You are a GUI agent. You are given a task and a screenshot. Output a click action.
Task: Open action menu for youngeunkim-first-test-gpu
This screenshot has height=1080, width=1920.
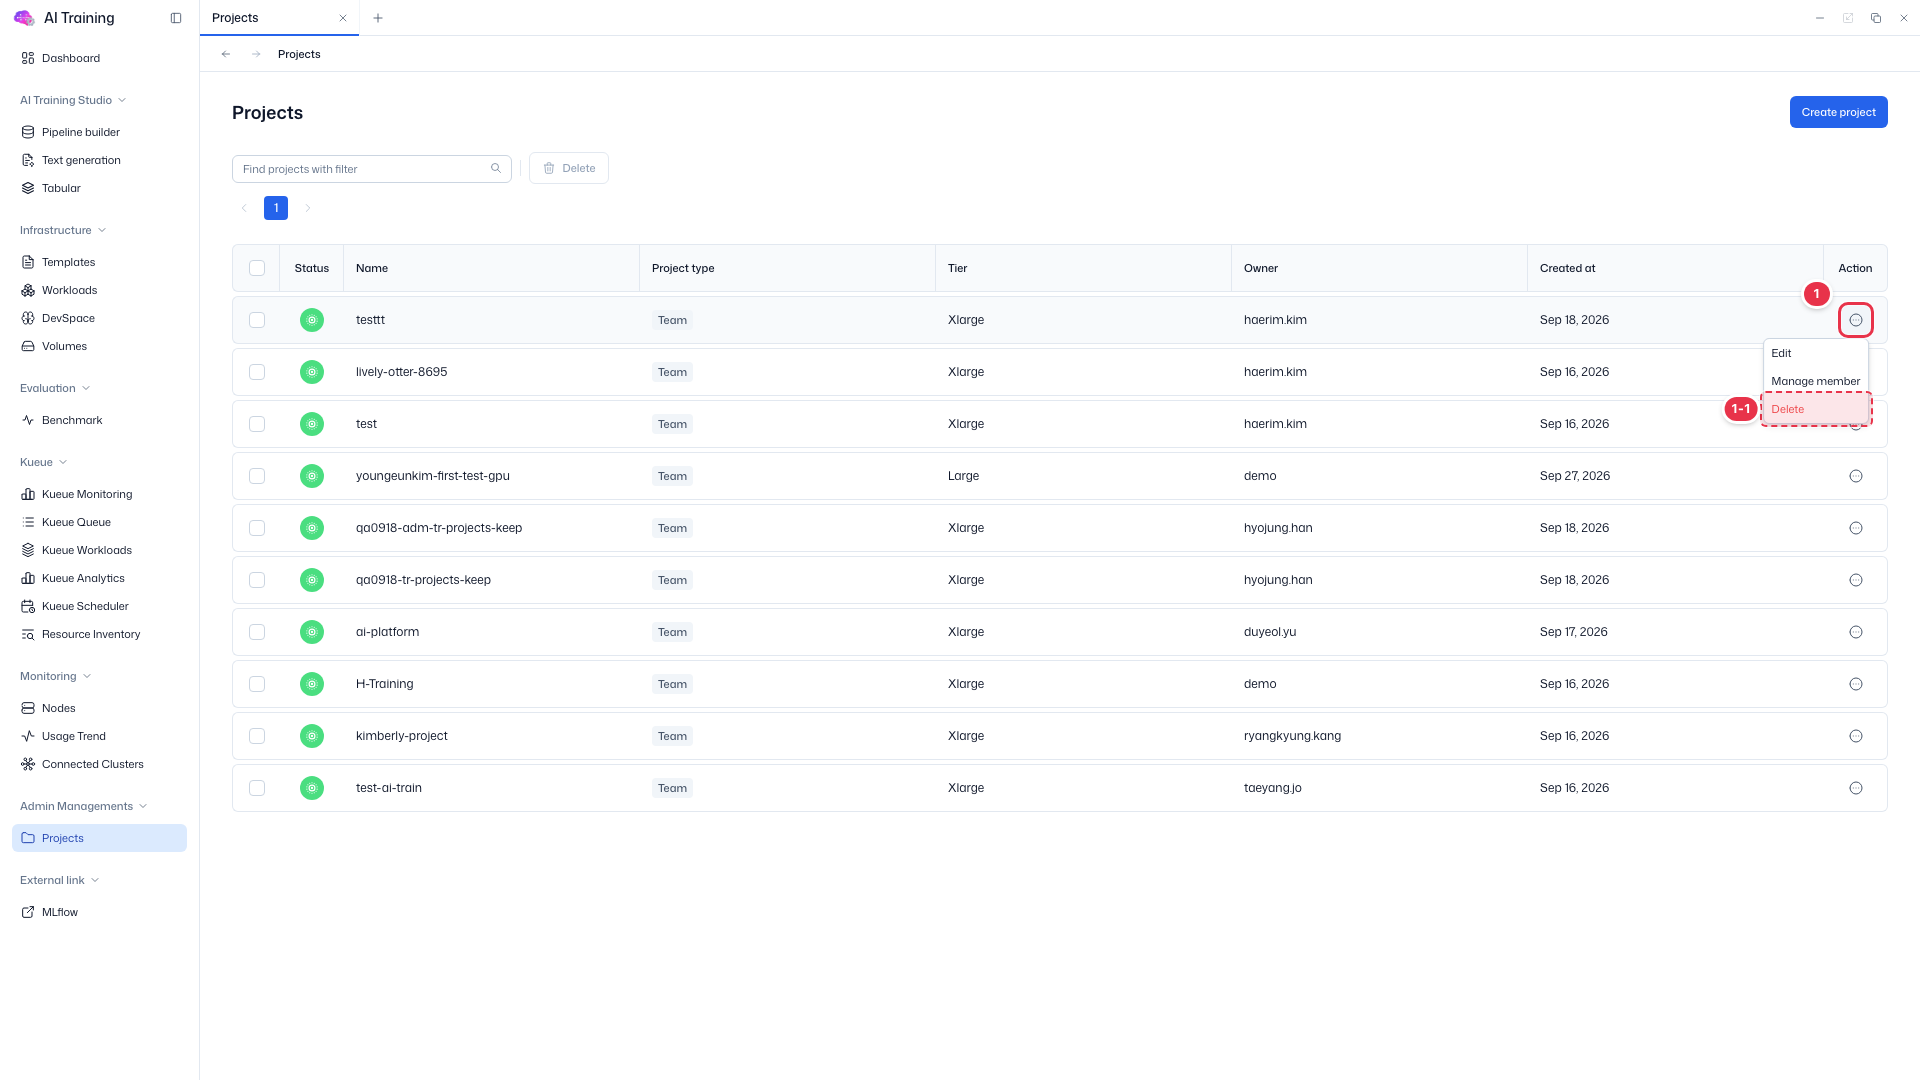[x=1856, y=476]
